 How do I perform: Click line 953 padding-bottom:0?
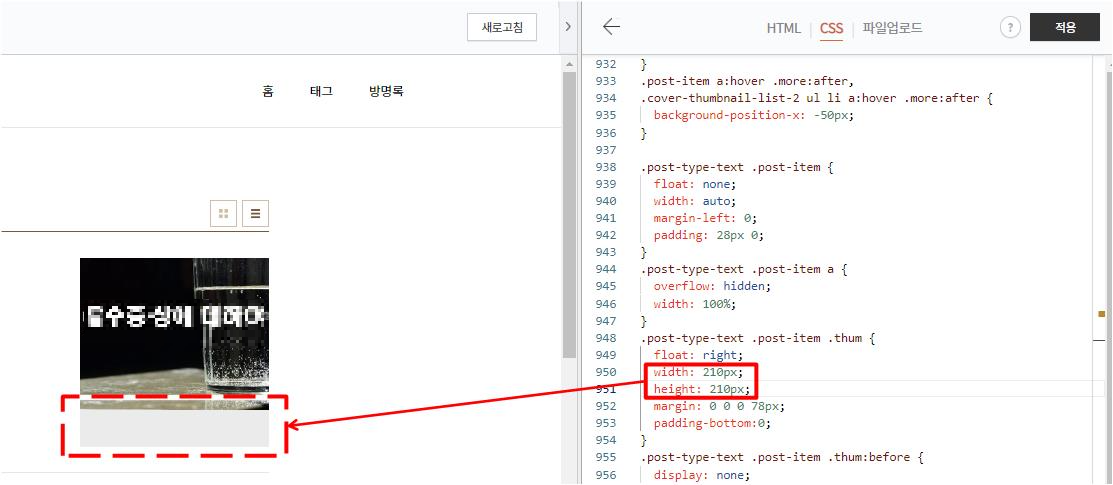pyautogui.click(x=712, y=423)
